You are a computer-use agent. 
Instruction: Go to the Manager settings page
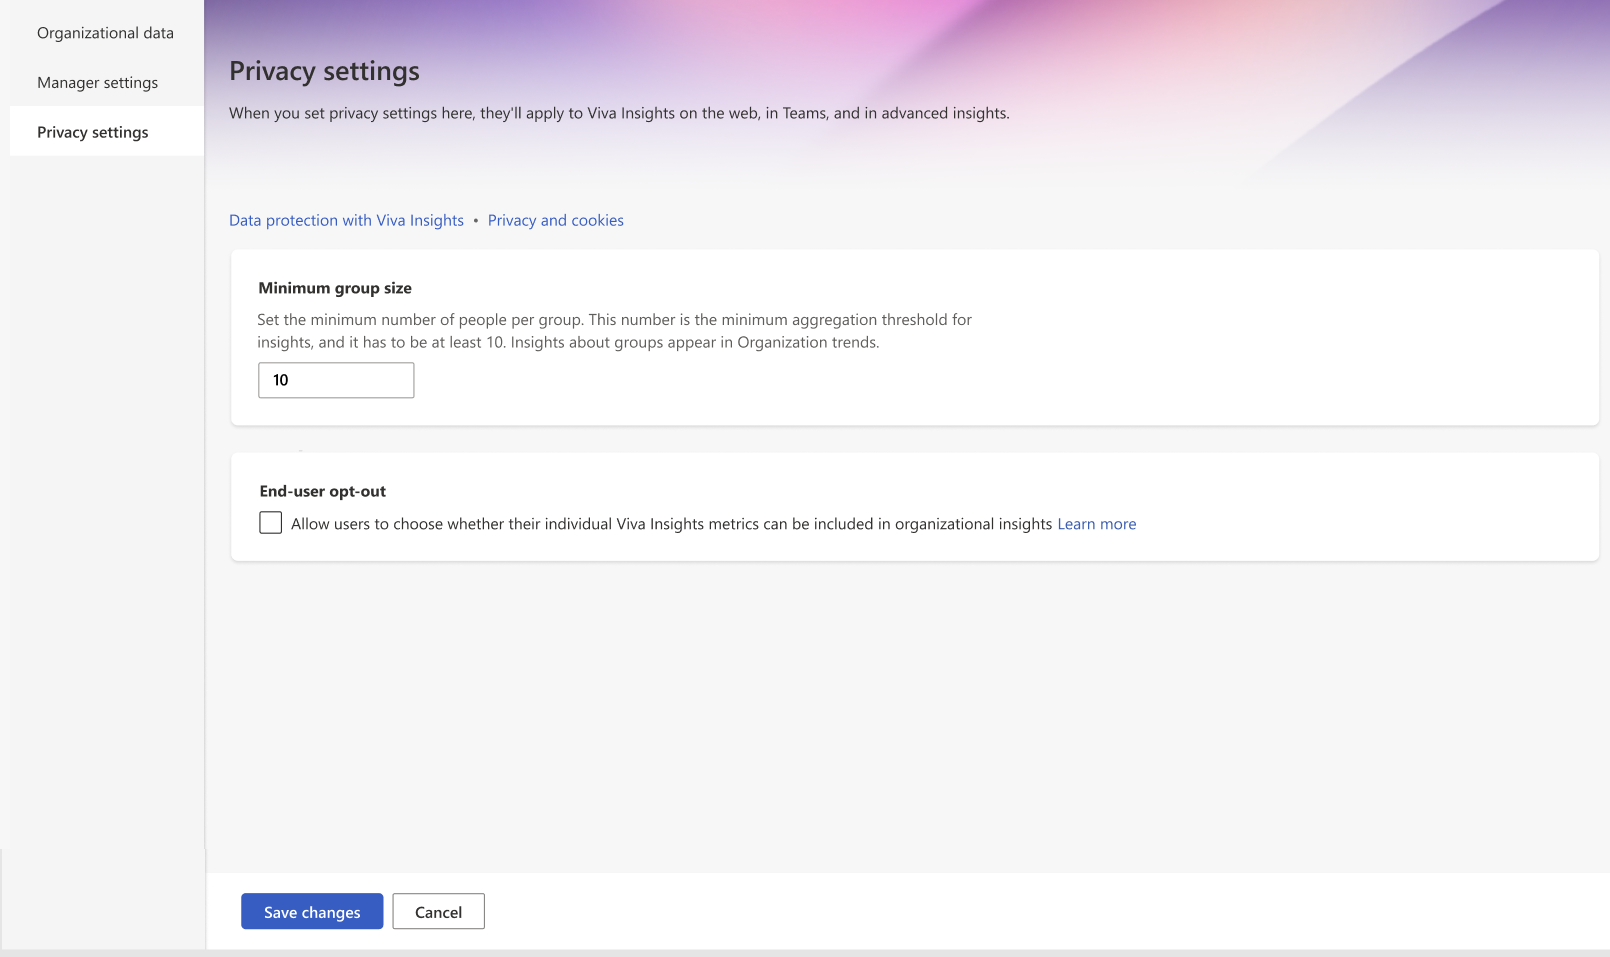coord(97,83)
